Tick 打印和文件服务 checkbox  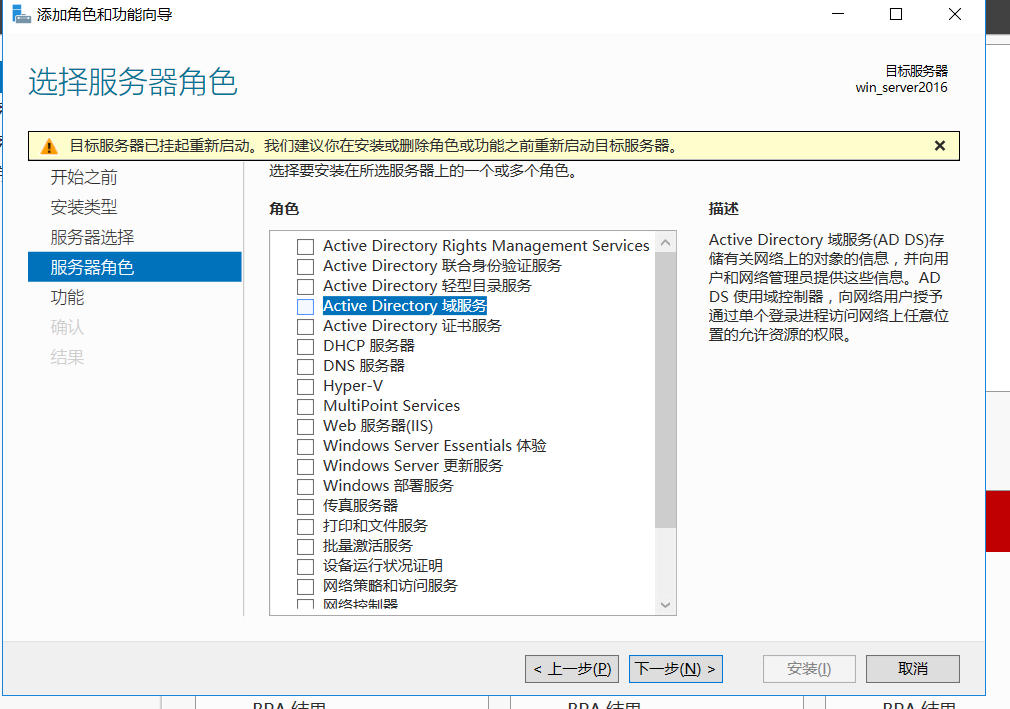[305, 526]
